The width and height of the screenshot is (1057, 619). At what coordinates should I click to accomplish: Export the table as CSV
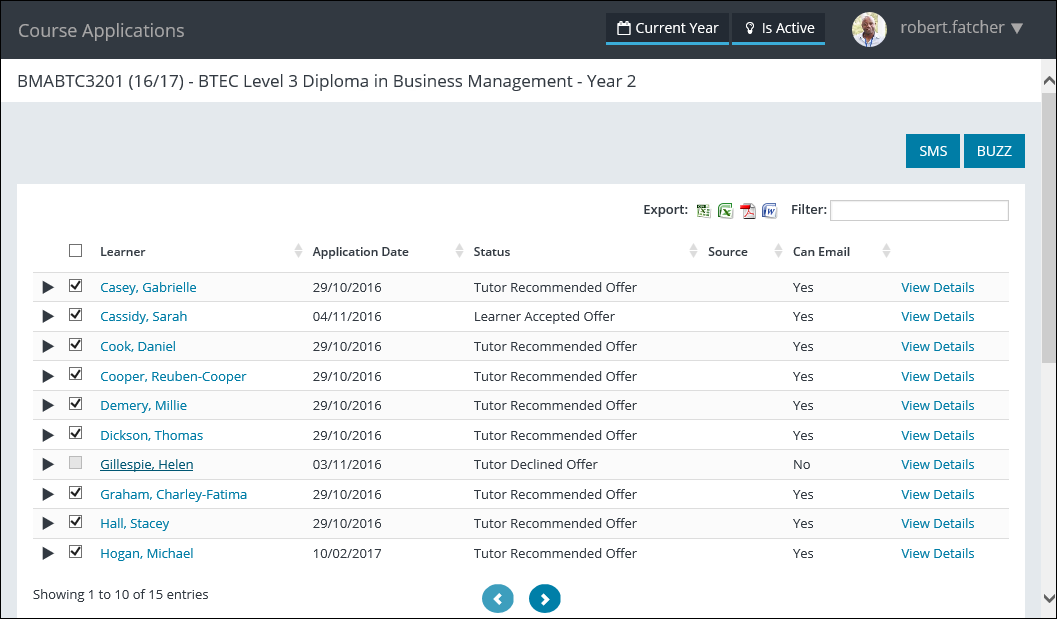(x=704, y=211)
